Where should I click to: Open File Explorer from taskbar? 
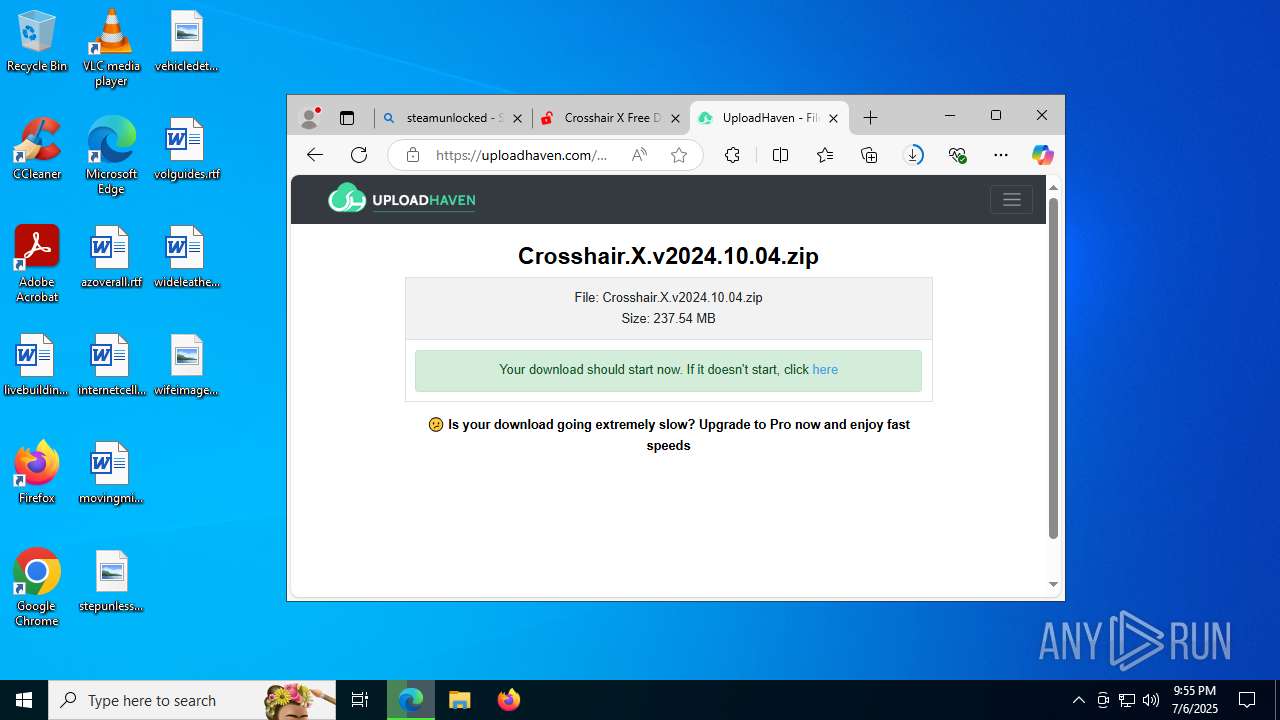point(460,700)
